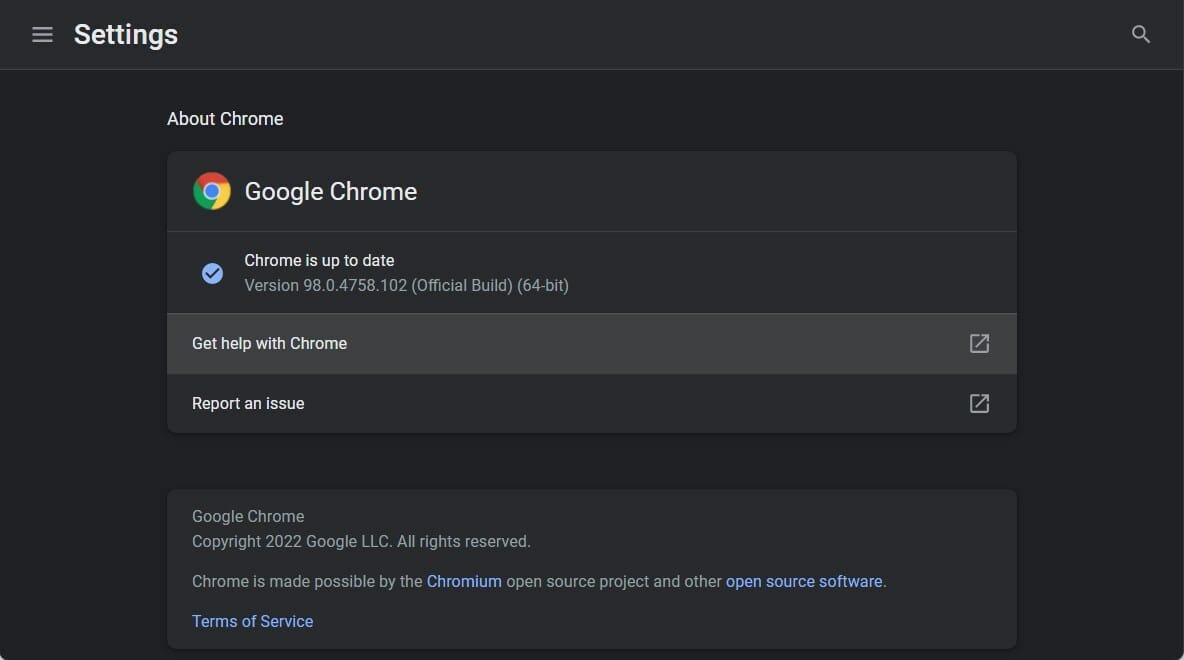Open the open source software link
Viewport: 1184px width, 660px height.
click(x=803, y=581)
